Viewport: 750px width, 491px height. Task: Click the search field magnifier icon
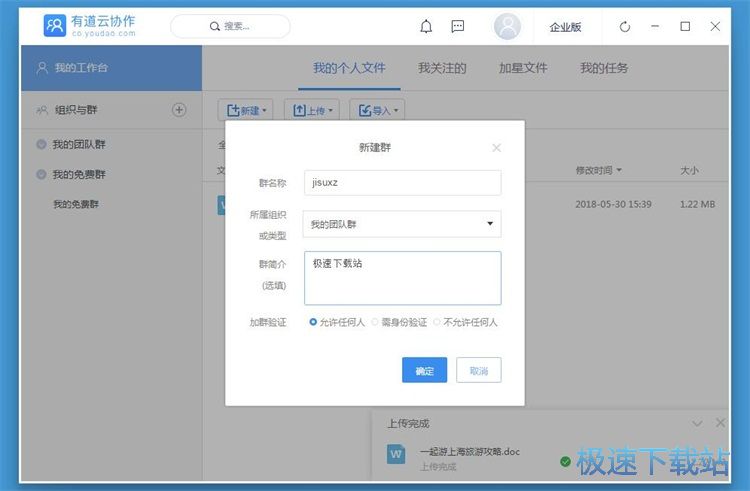215,26
